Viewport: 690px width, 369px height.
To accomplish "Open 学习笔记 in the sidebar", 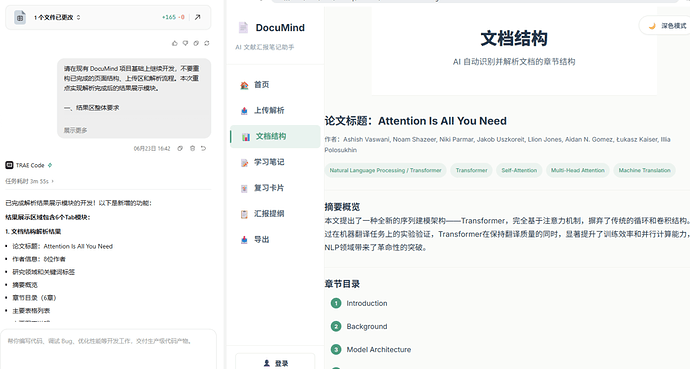I will pos(275,162).
